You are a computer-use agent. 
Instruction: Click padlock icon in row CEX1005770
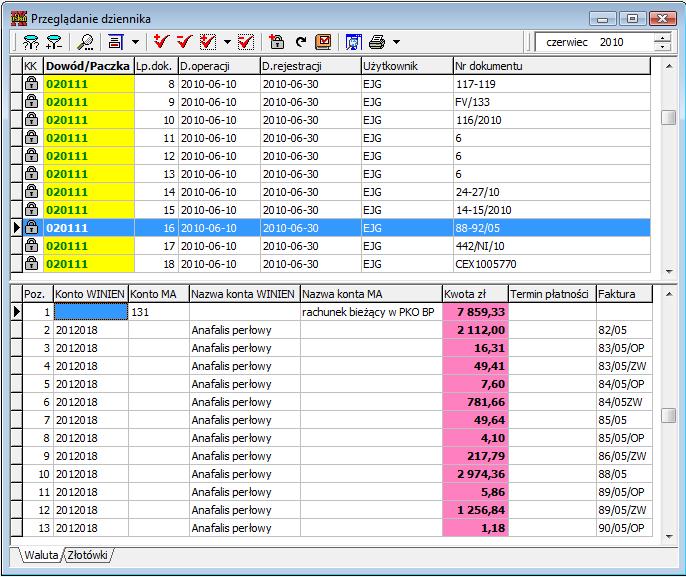click(31, 262)
